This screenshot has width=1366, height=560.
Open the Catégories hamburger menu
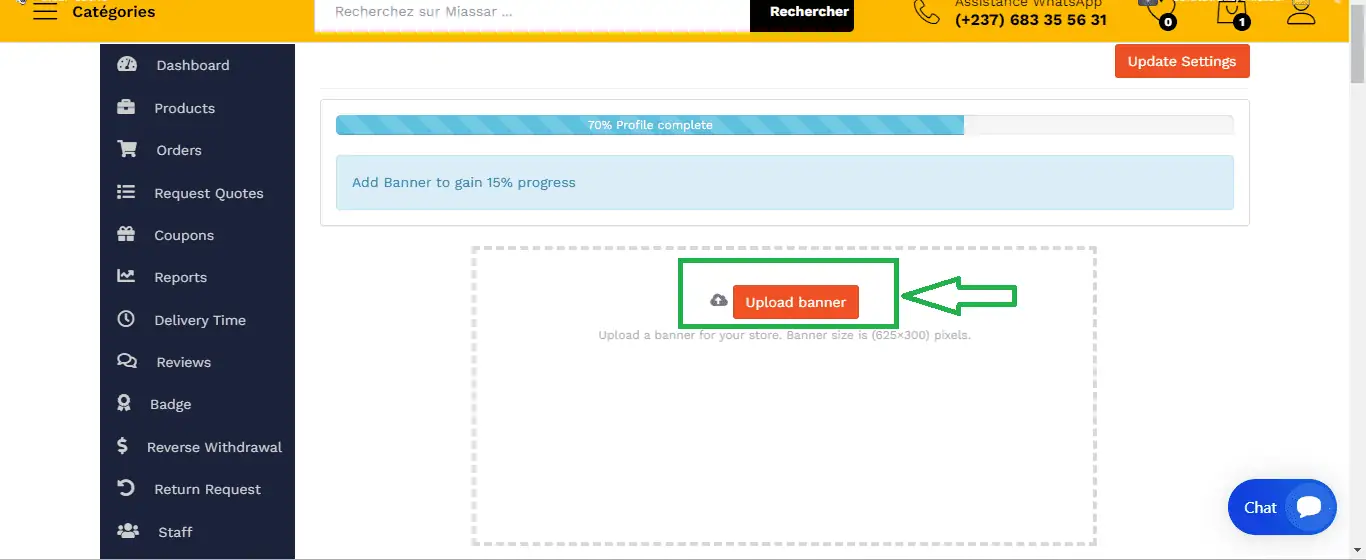45,12
